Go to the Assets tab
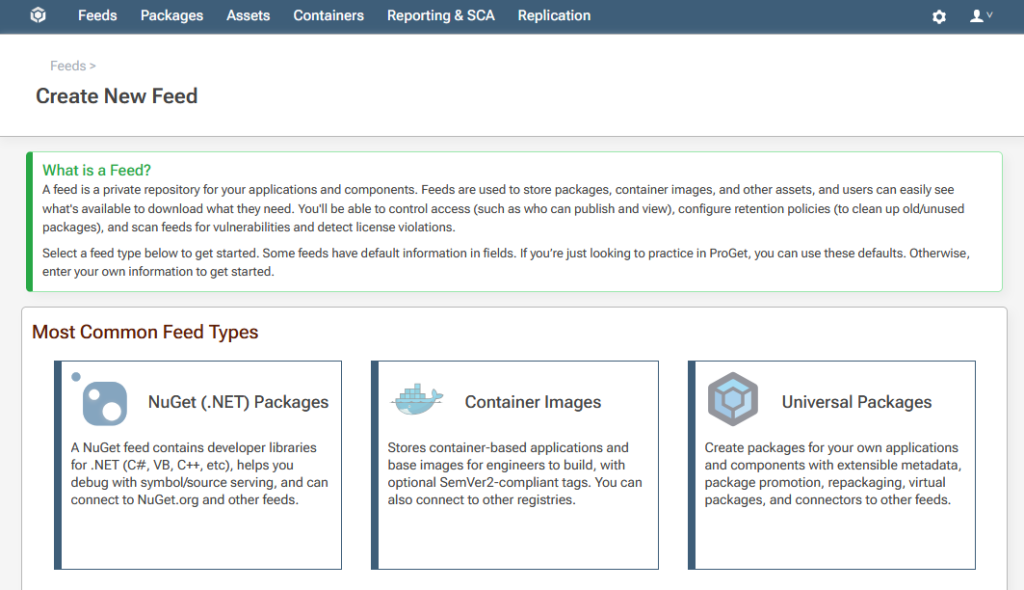 pos(248,16)
